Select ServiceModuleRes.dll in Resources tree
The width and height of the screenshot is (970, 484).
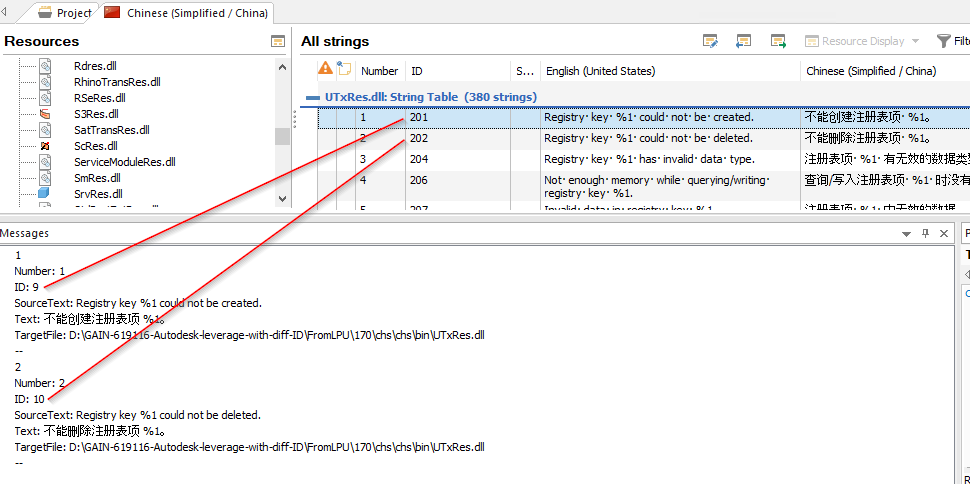click(x=125, y=162)
